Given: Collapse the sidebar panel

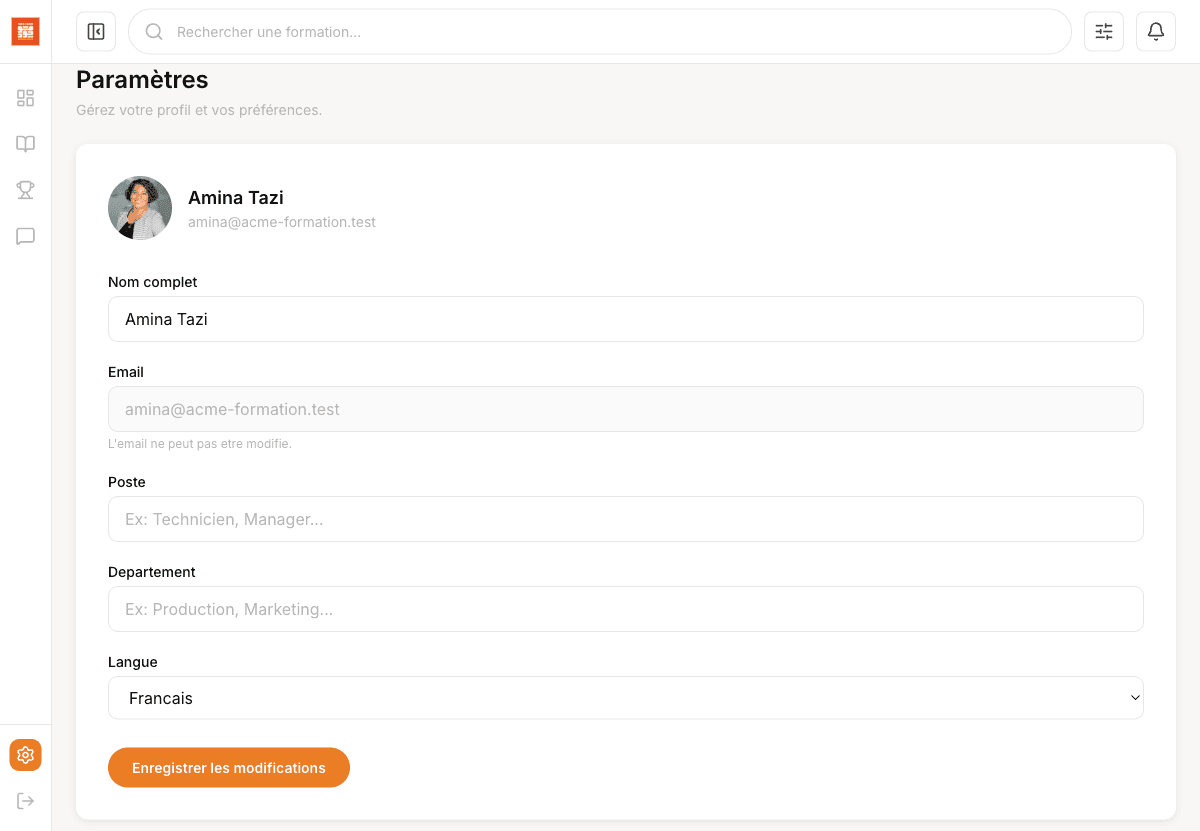Looking at the screenshot, I should 96,32.
